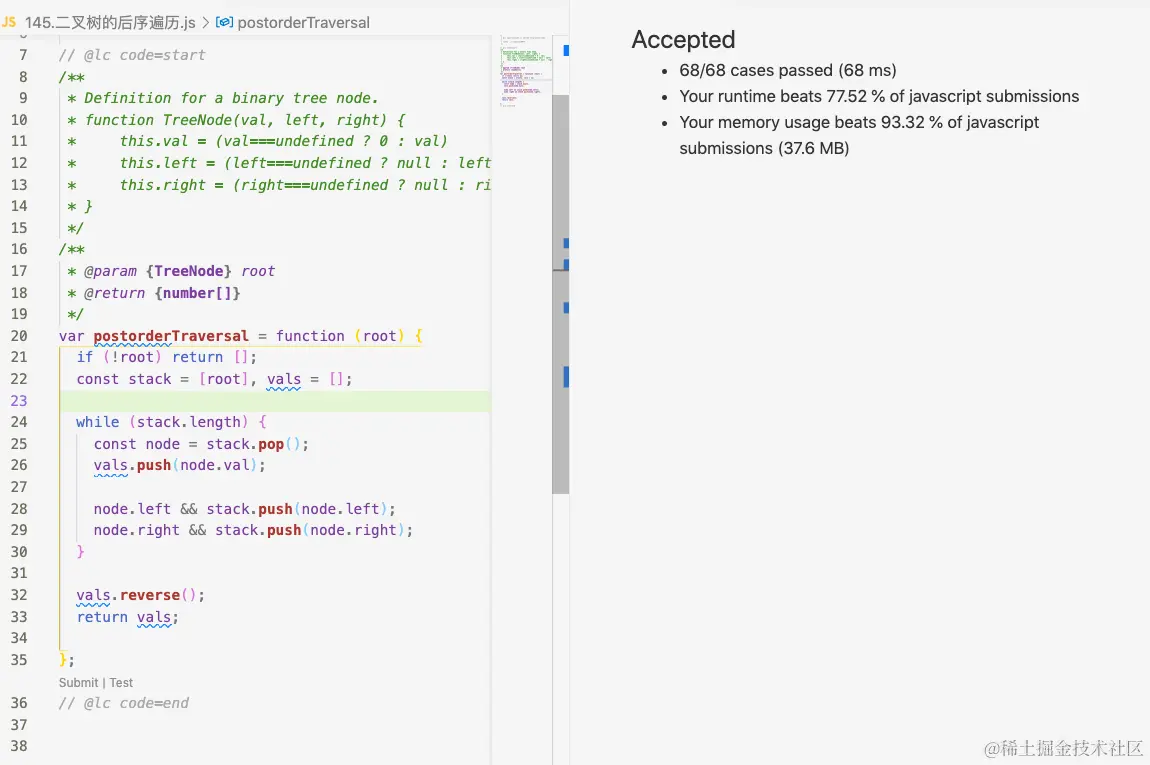
Task: Click '// @lc code=start' comment
Action: [132, 55]
